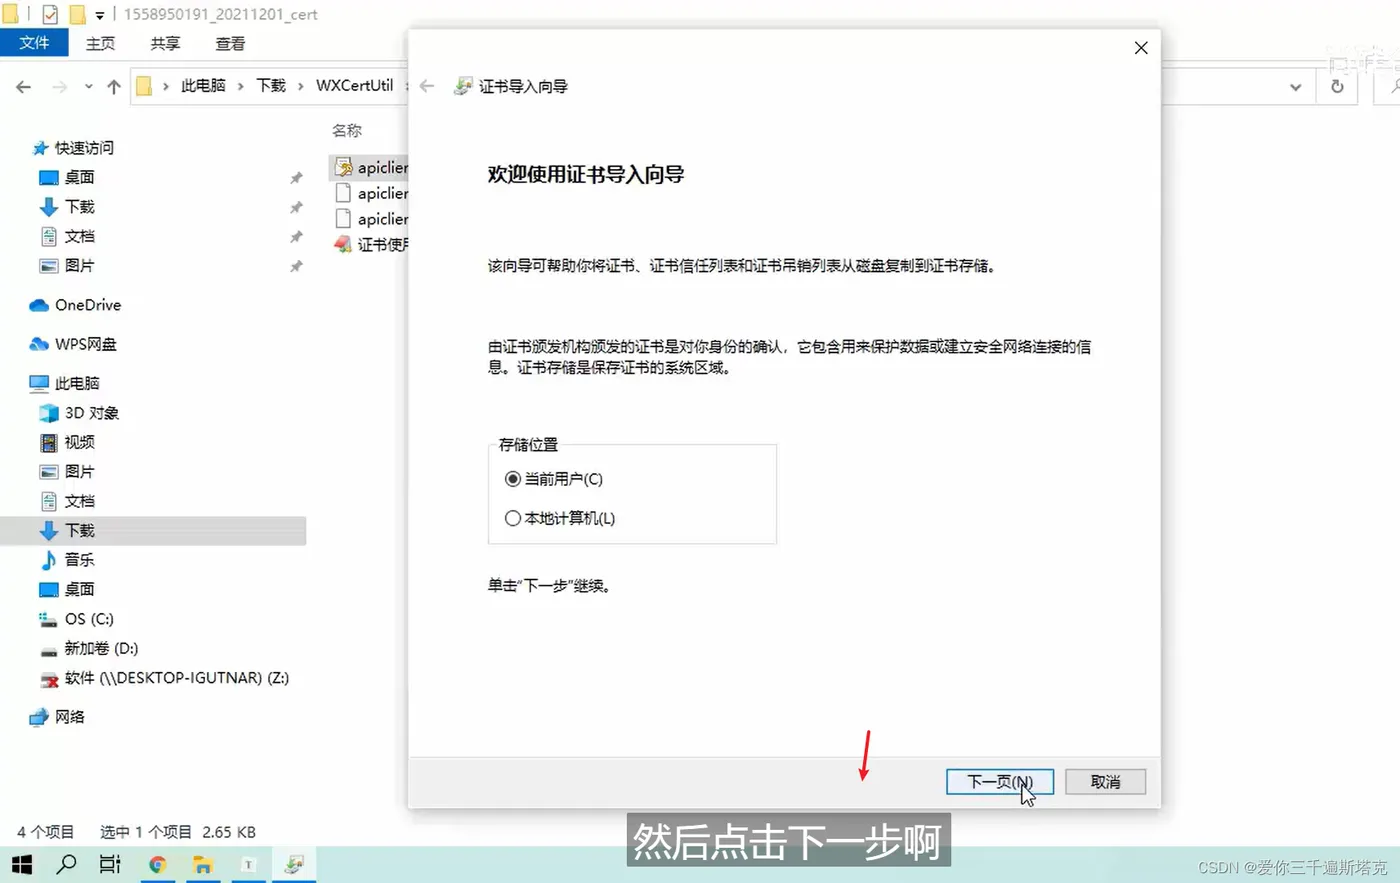Select OneDrive in the navigation pane
1400x883 pixels.
point(87,305)
